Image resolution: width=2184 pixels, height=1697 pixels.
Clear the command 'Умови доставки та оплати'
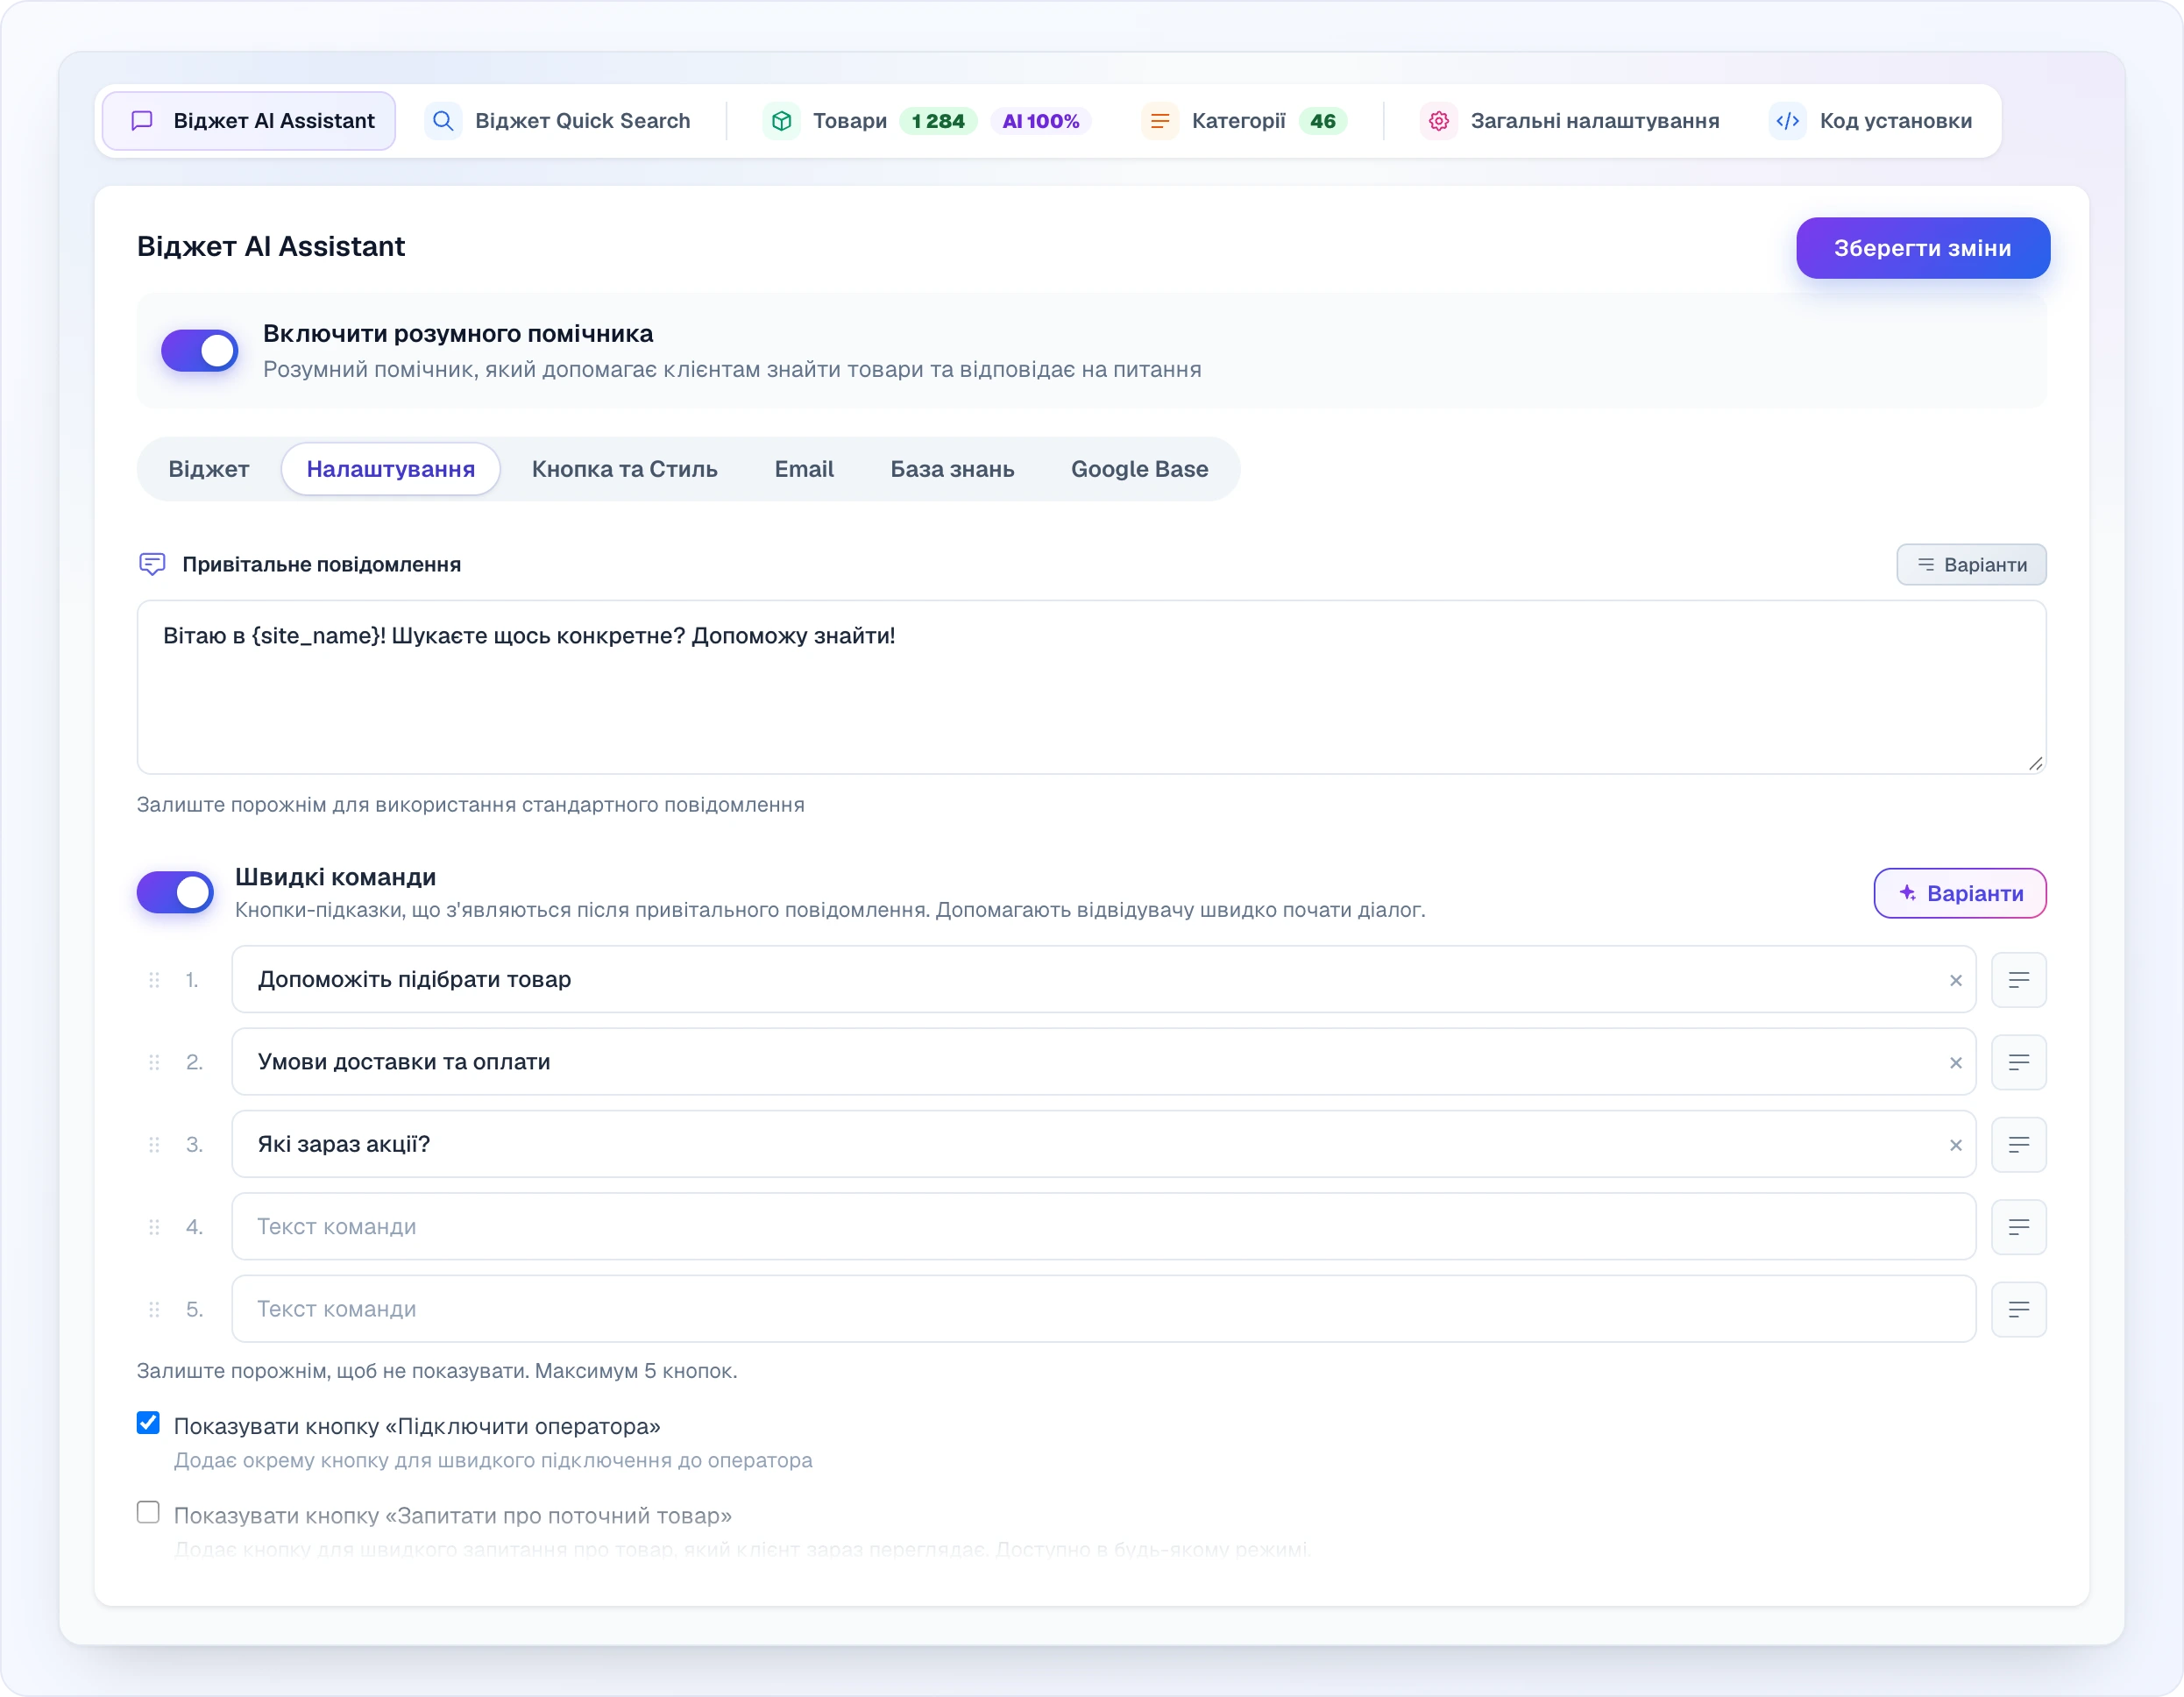1956,1062
